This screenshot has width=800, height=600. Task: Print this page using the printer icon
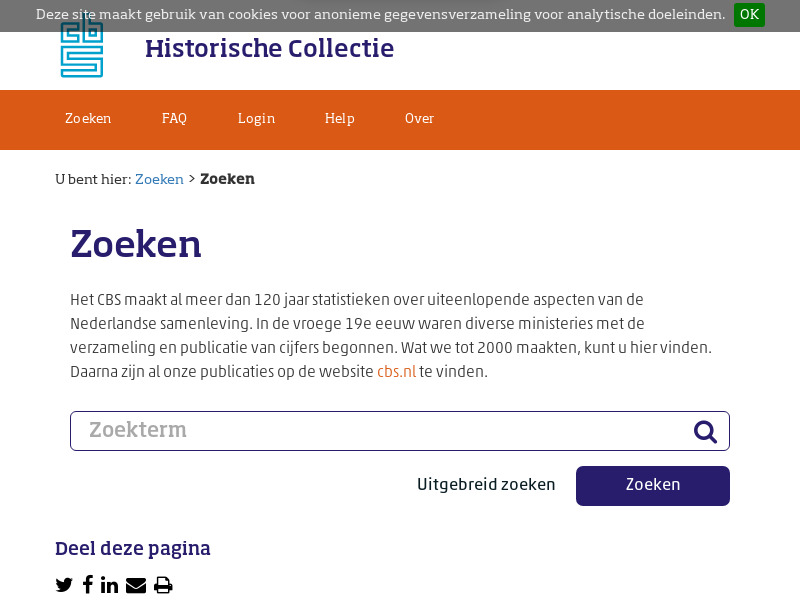point(163,585)
